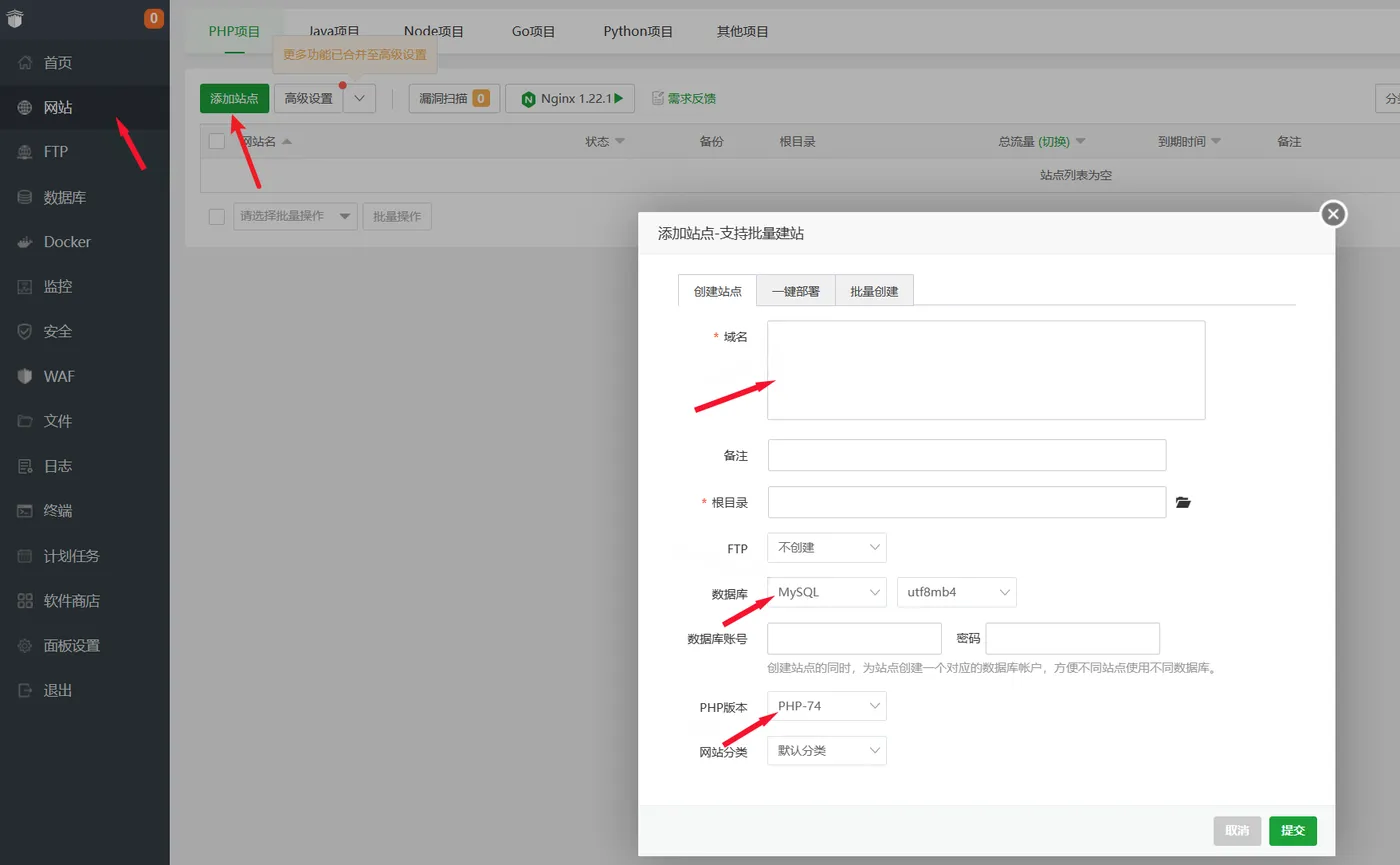The height and width of the screenshot is (865, 1400).
Task: Open the folder browse icon beside 根目录
Action: 1184,503
